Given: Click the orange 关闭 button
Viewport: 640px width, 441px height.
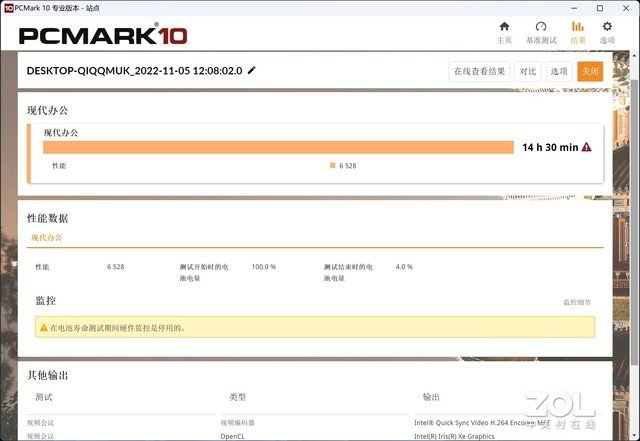Looking at the screenshot, I should coord(590,71).
